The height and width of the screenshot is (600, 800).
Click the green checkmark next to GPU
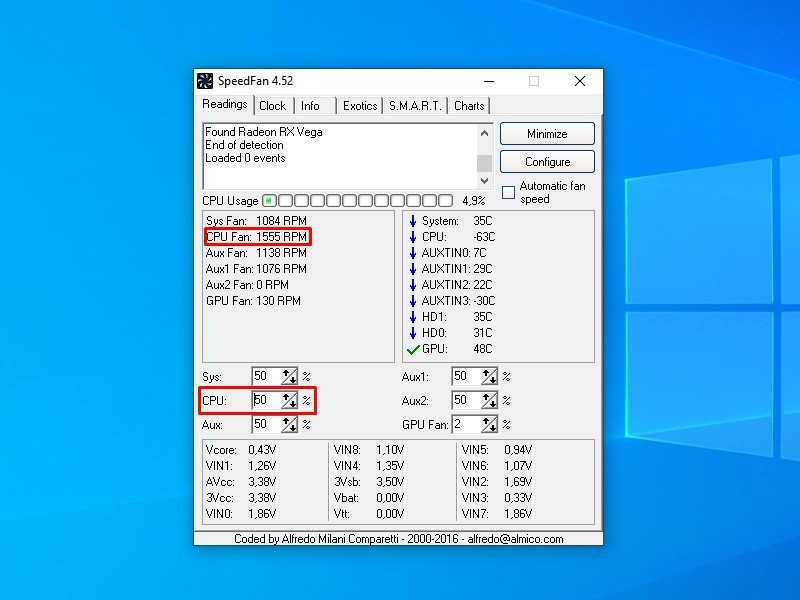pyautogui.click(x=413, y=349)
